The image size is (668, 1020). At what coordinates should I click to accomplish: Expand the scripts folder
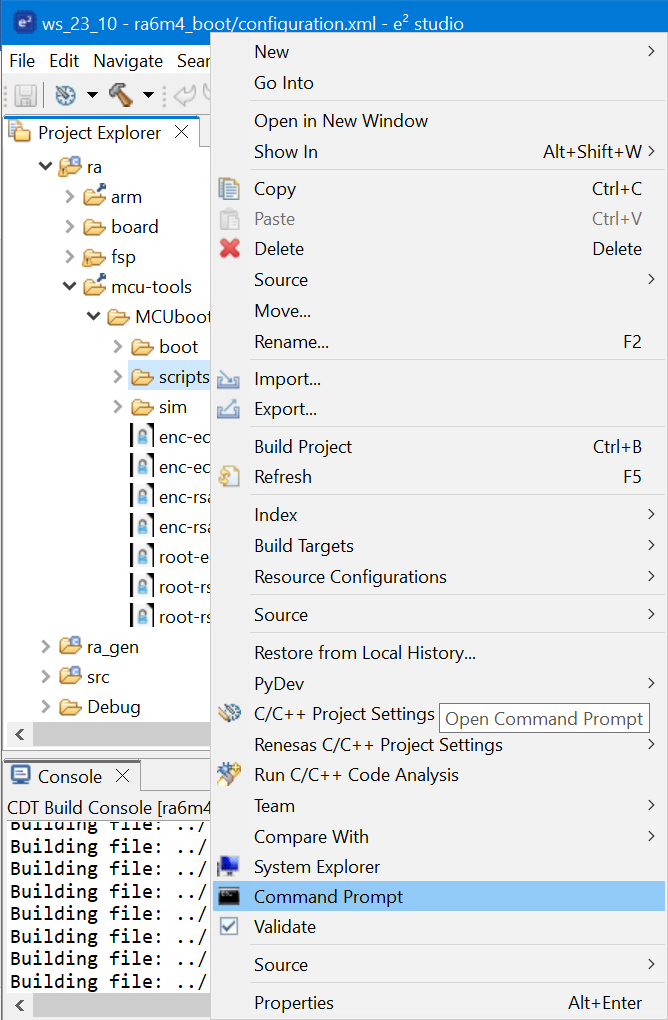pyautogui.click(x=118, y=376)
